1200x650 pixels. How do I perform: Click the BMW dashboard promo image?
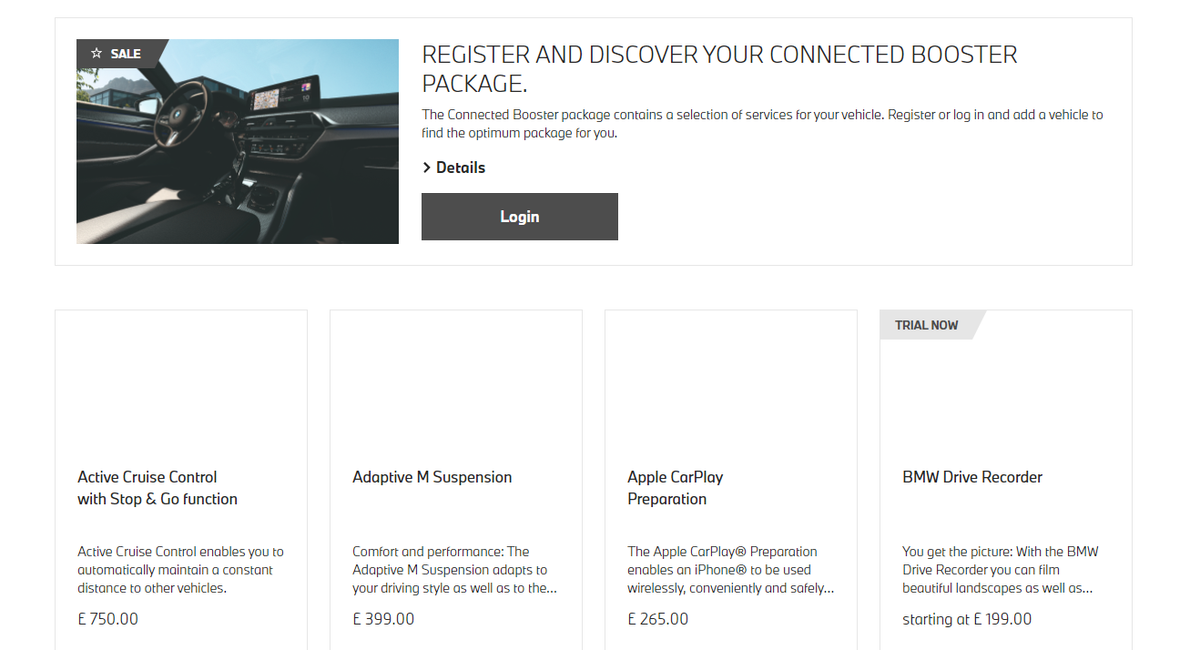tap(237, 141)
